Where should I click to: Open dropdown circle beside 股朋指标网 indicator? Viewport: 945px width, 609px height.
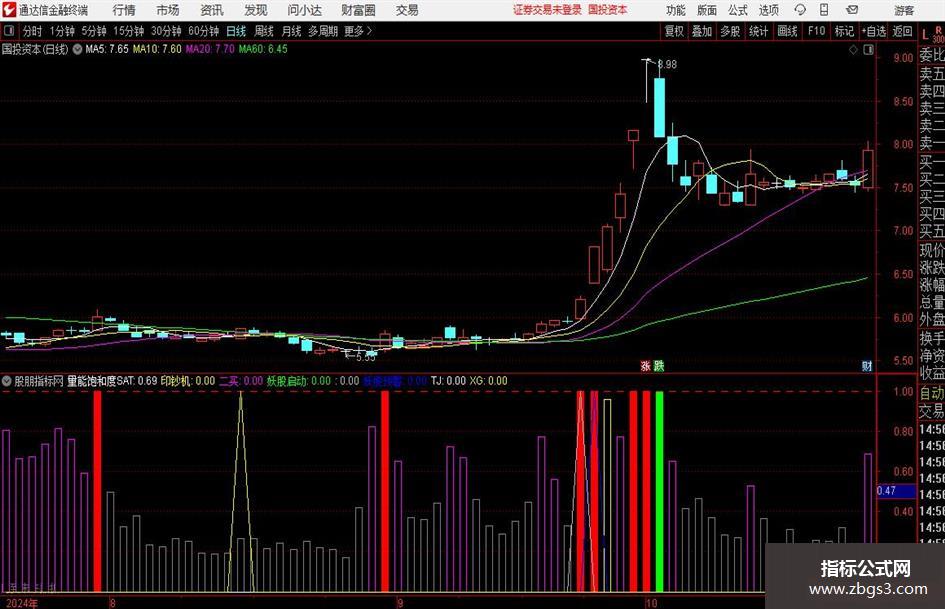[7, 381]
